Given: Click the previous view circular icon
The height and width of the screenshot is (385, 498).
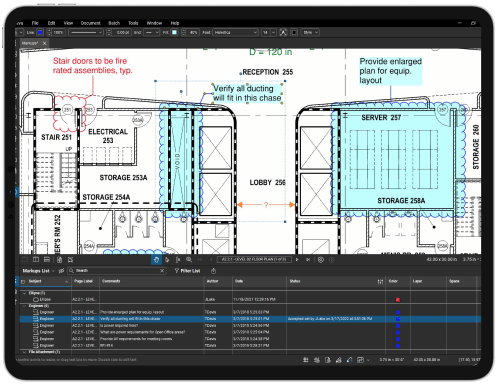Looking at the screenshot, I should tap(321, 260).
